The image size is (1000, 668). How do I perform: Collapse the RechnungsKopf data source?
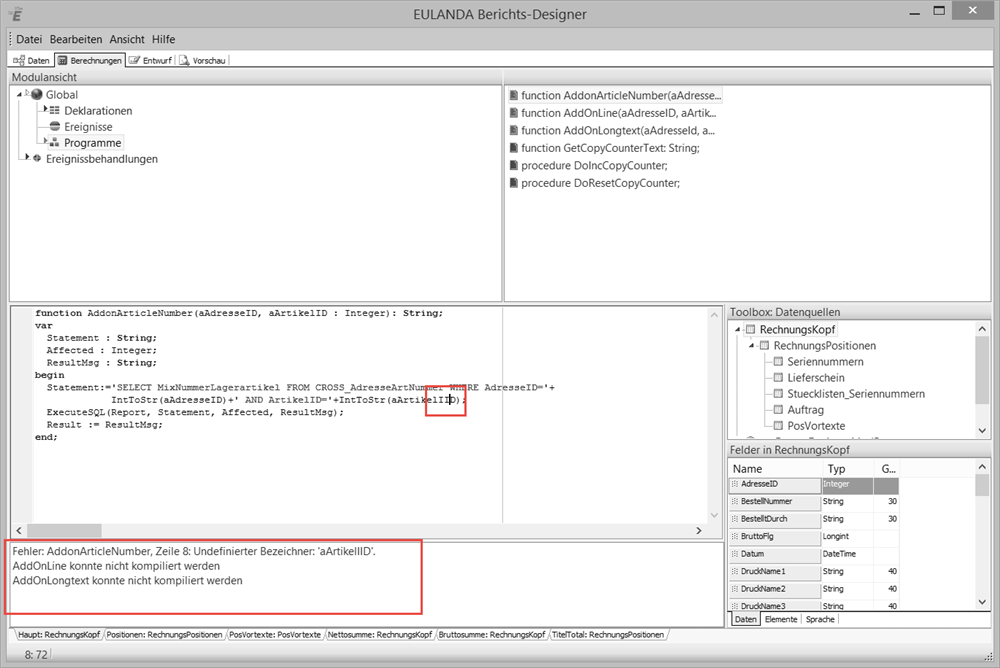click(738, 330)
